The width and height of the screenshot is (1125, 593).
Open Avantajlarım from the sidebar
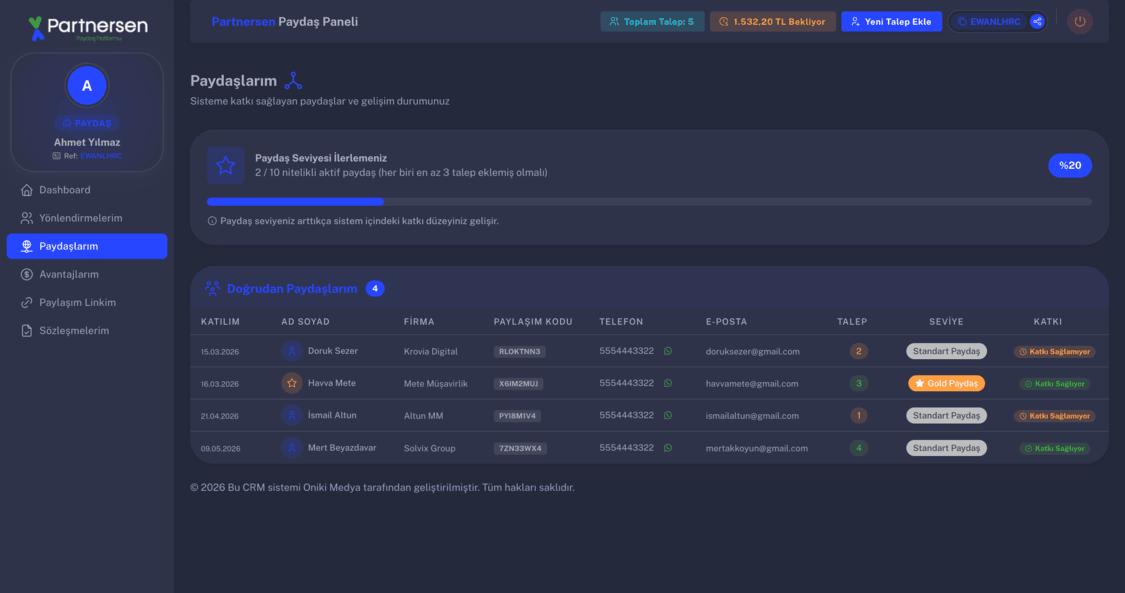[x=87, y=274]
